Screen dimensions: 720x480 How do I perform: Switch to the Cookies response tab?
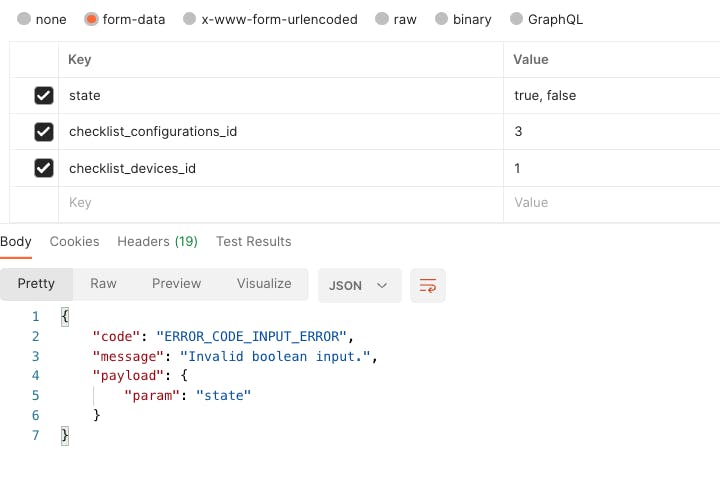click(x=74, y=241)
